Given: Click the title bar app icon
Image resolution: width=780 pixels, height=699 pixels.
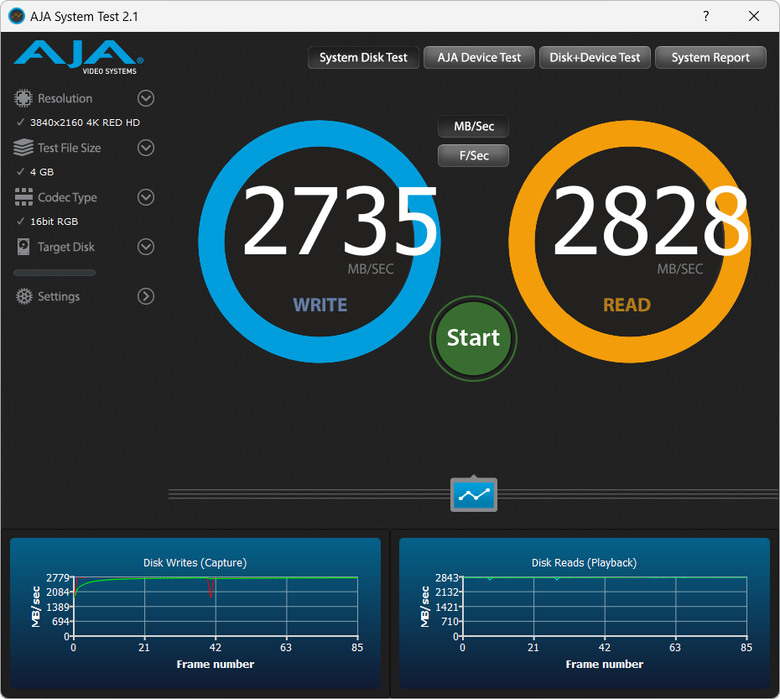Looking at the screenshot, I should point(16,16).
